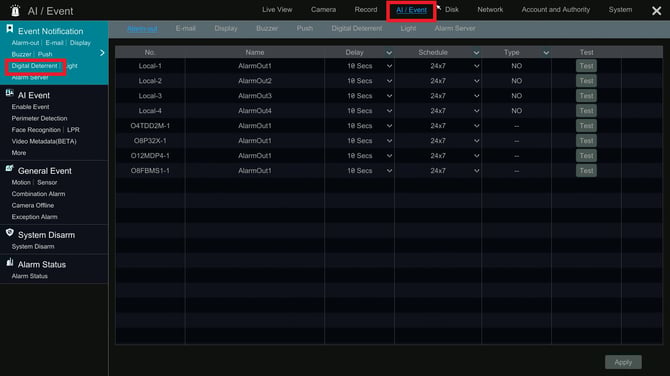Test the O4TDD2M-1 alarm output

(x=586, y=126)
